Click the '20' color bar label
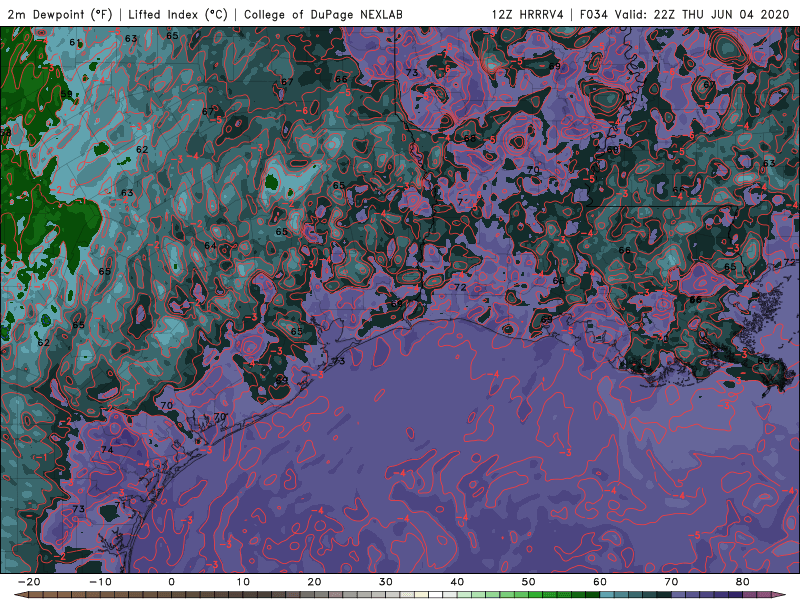 [314, 582]
